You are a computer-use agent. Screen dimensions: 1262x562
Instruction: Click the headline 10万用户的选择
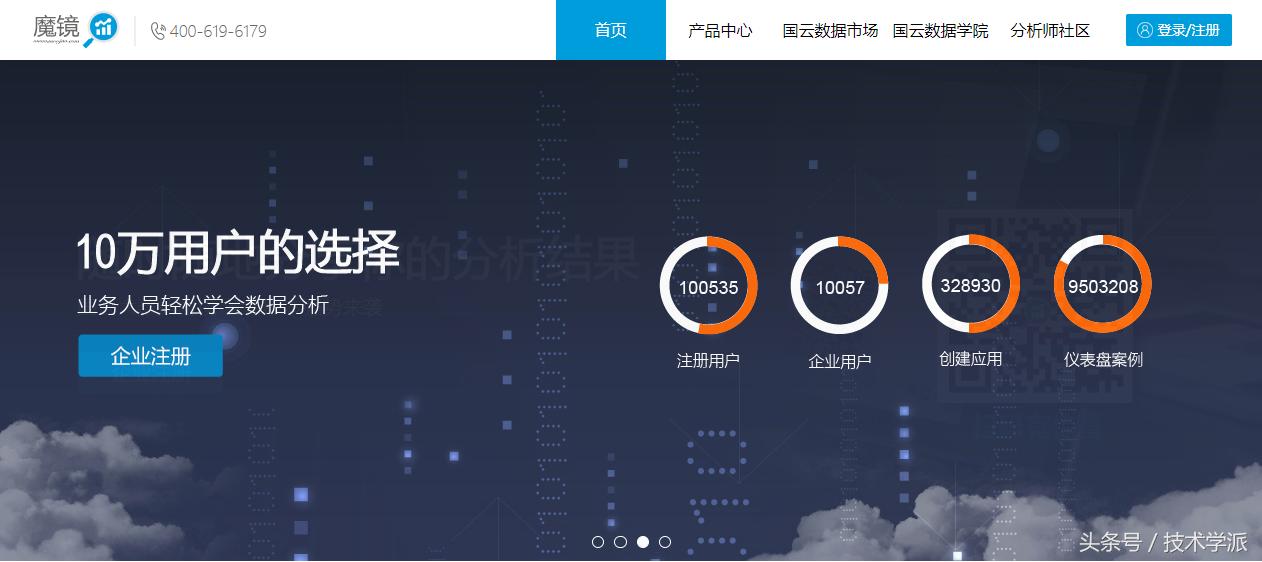coord(238,252)
